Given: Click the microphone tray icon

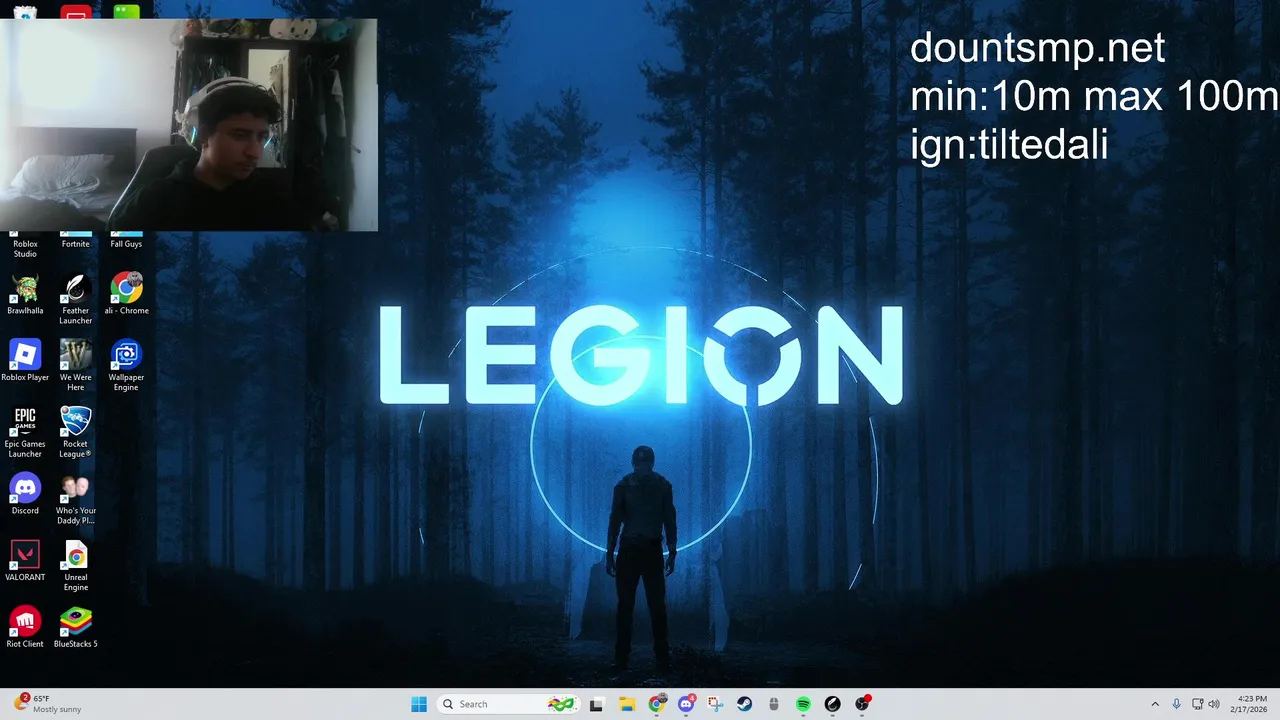Looking at the screenshot, I should 1177,704.
